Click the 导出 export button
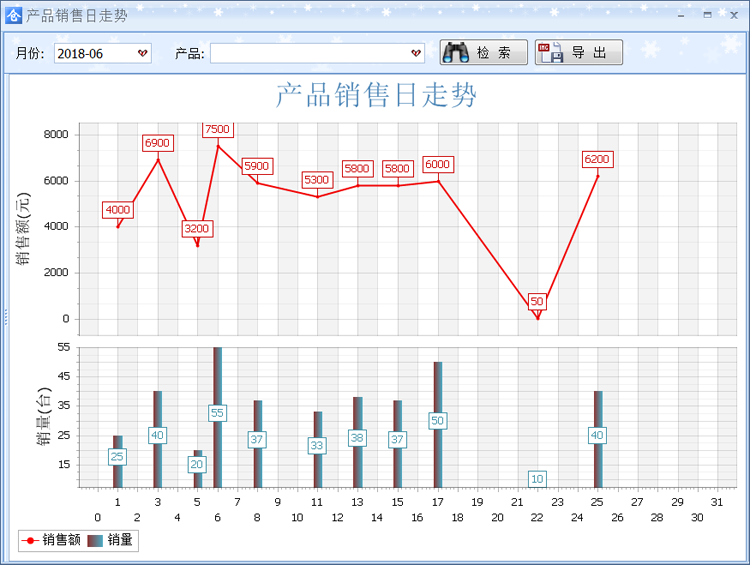The image size is (750, 565). (579, 52)
